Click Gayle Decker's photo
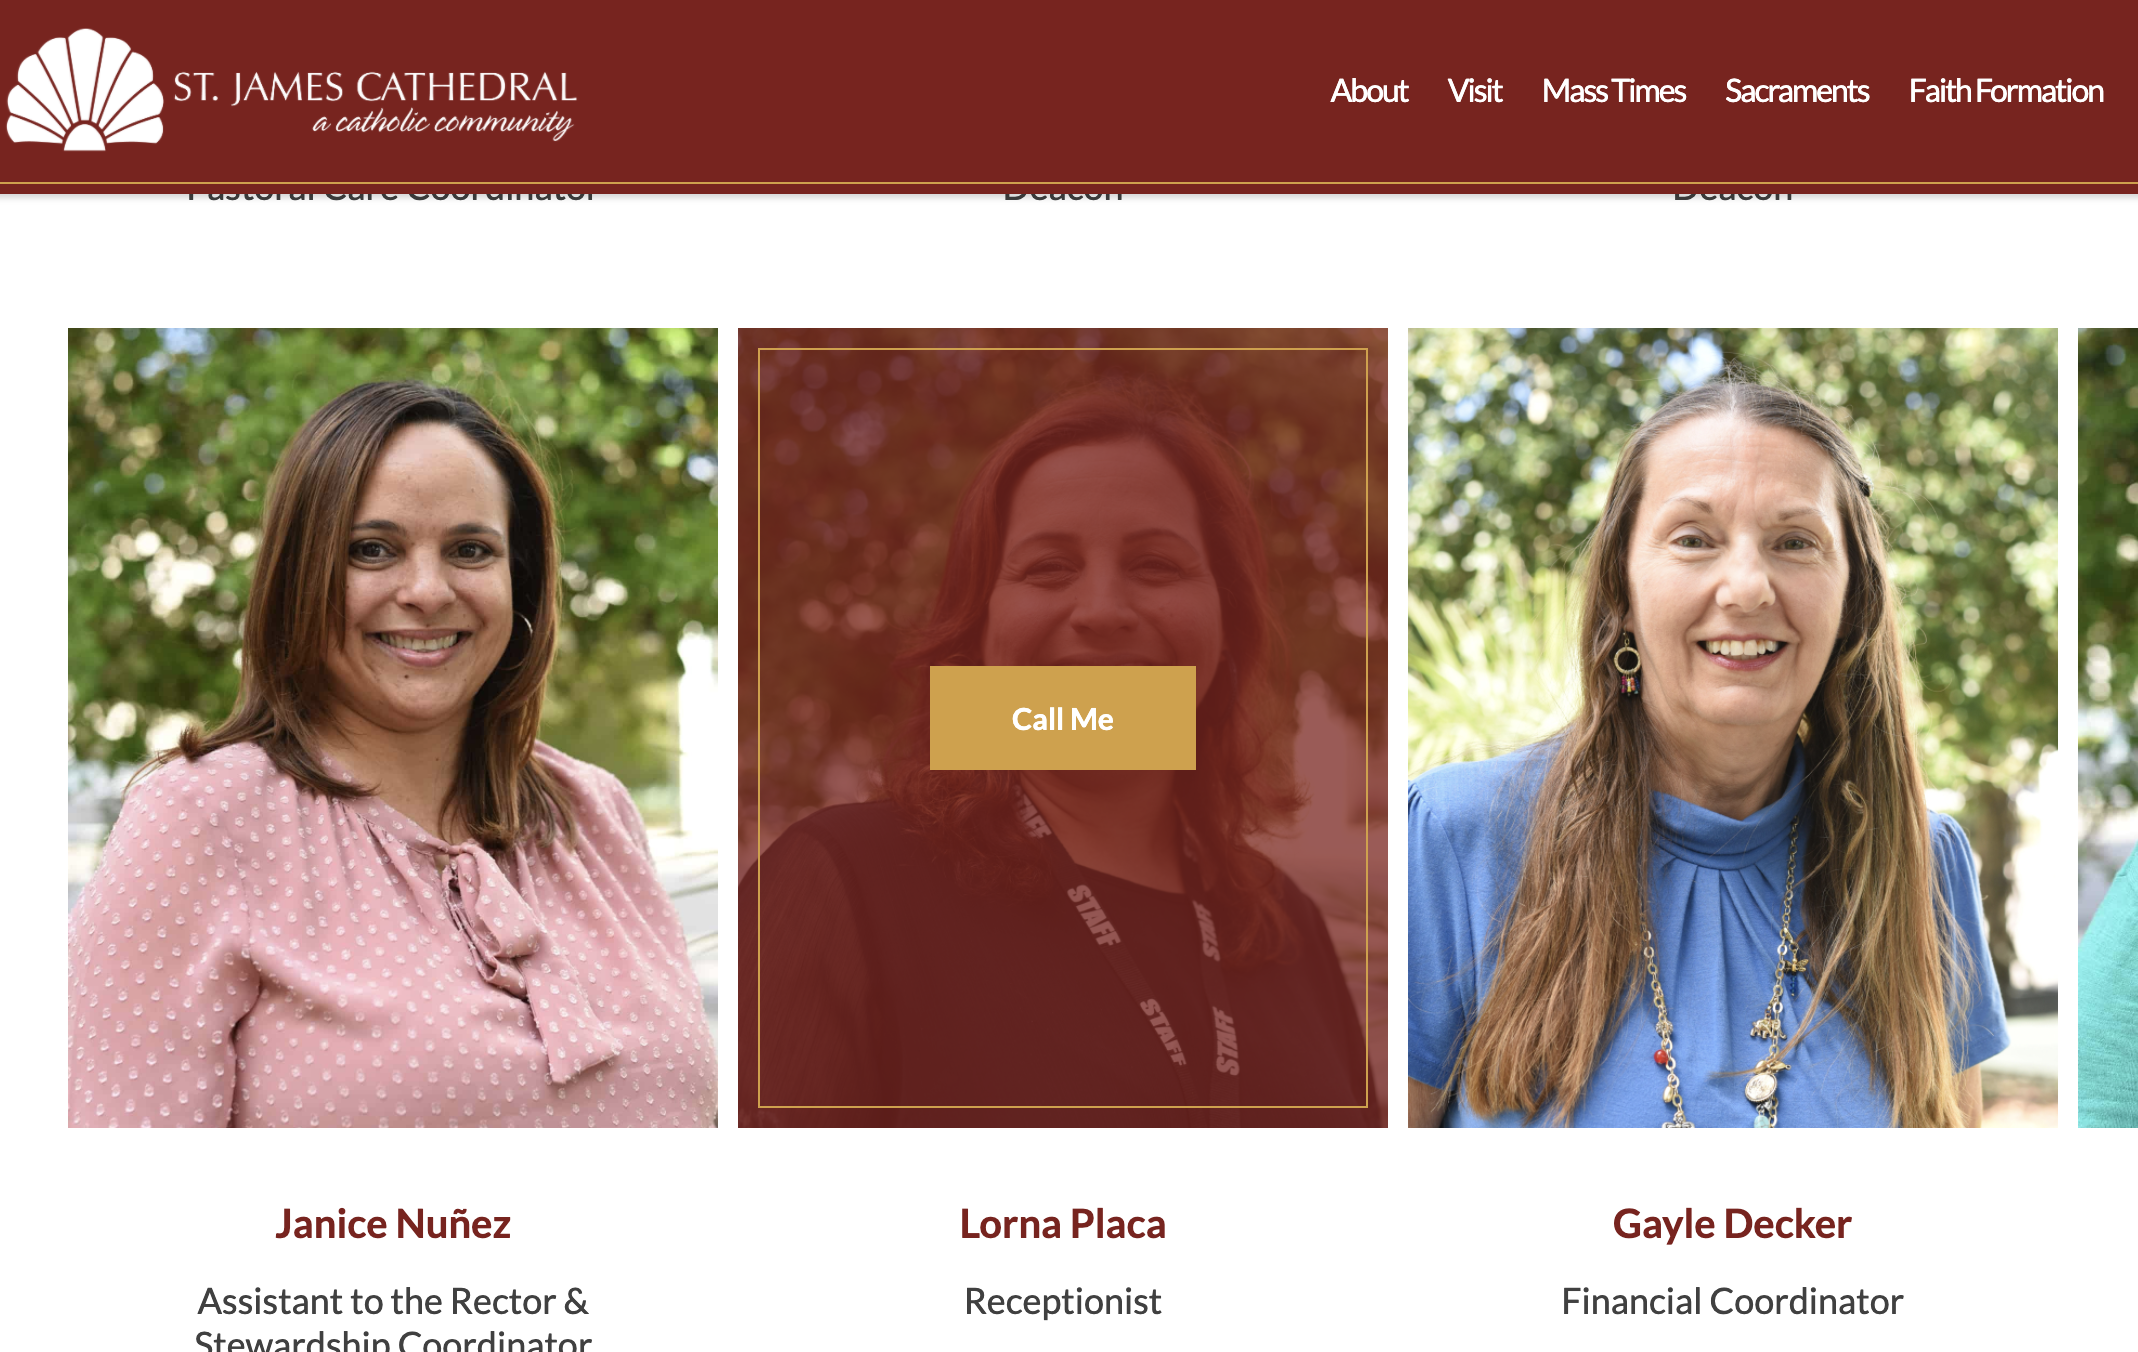The height and width of the screenshot is (1352, 2138). click(x=1732, y=728)
